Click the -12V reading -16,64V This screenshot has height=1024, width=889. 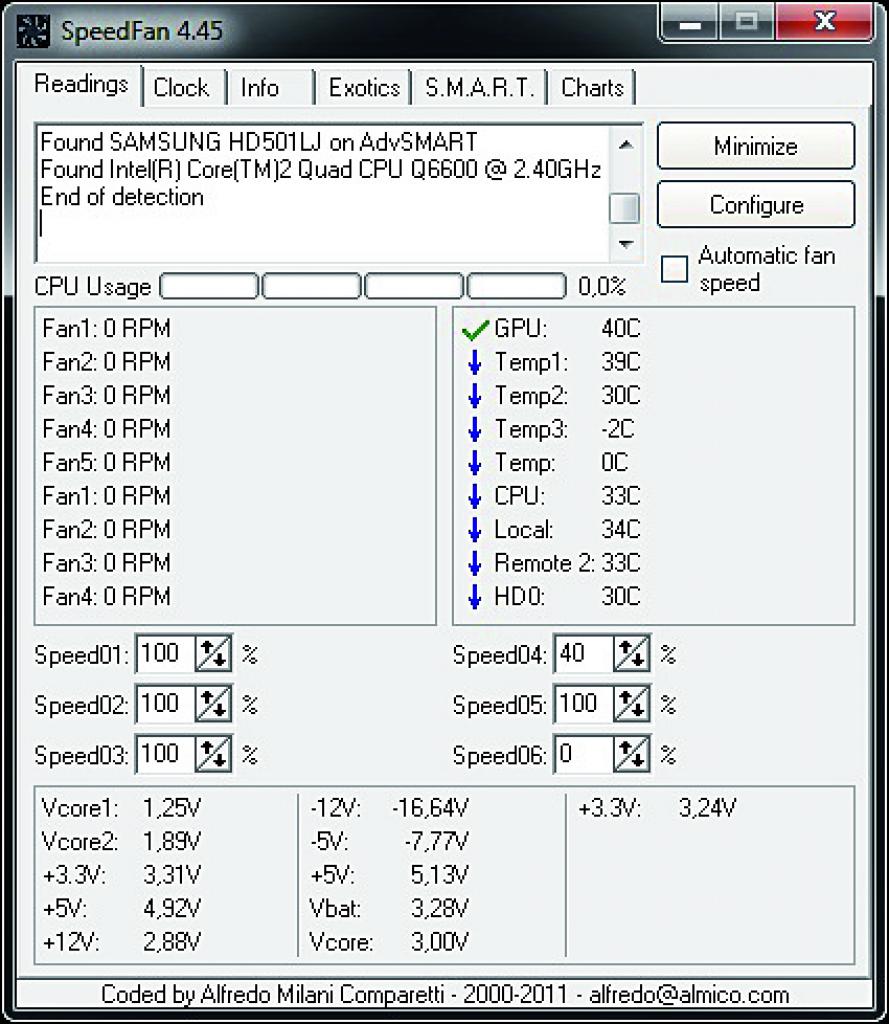point(430,808)
